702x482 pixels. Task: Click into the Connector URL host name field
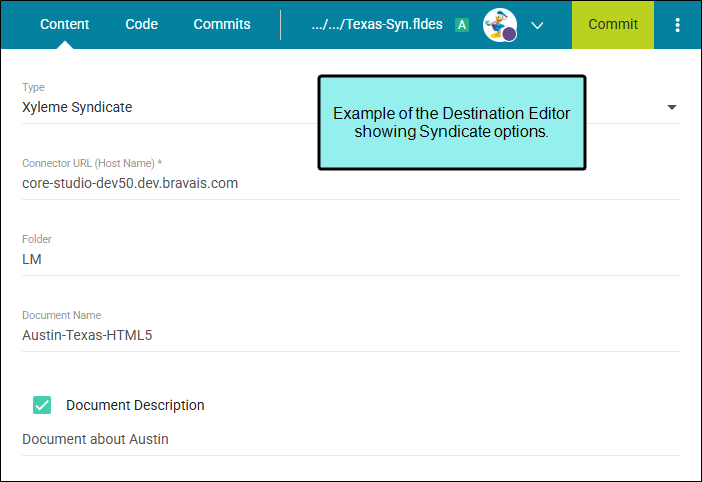pos(300,183)
